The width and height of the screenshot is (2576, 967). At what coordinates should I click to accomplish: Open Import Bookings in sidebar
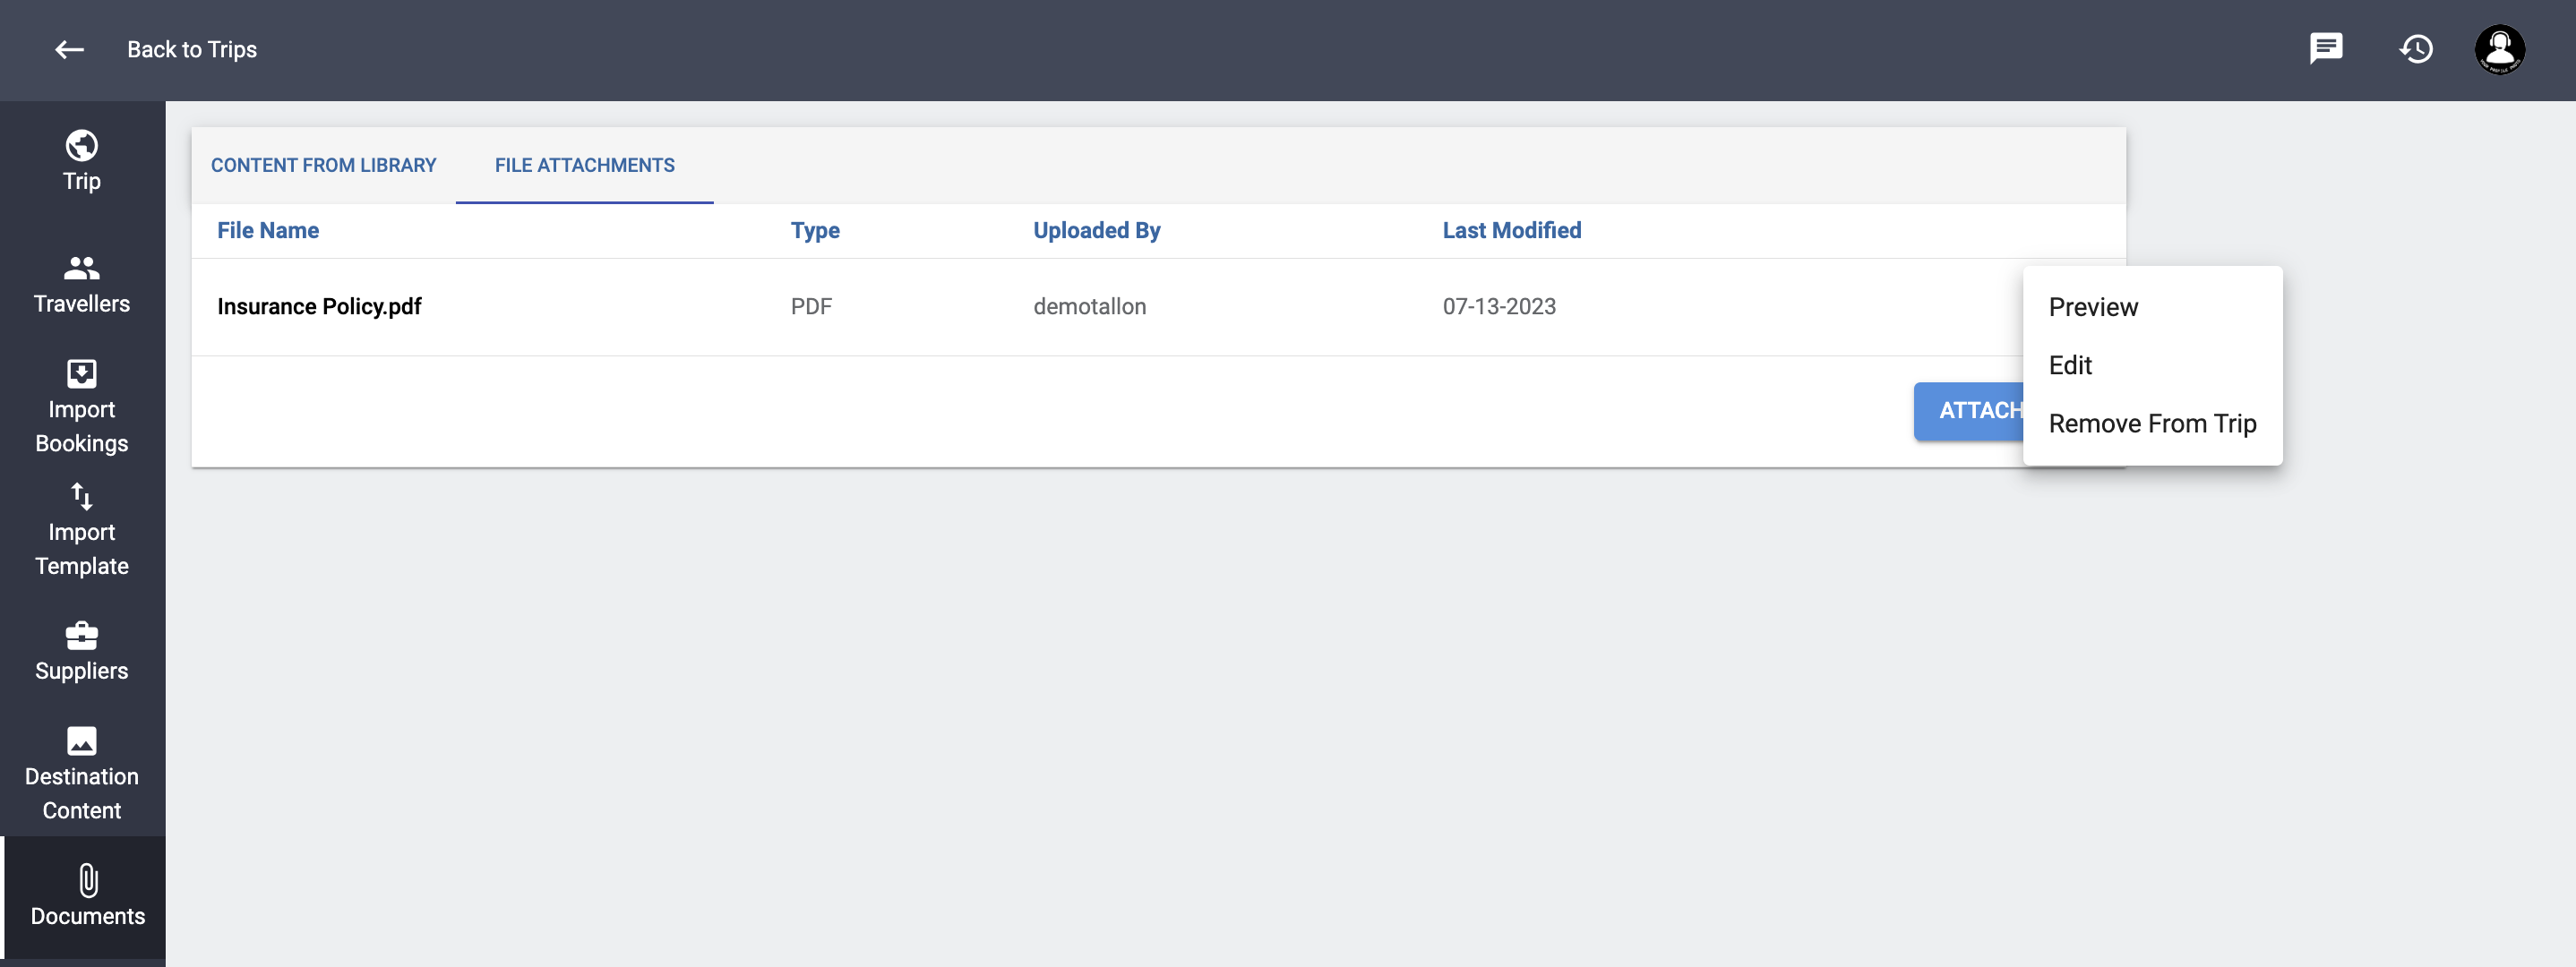click(x=82, y=407)
